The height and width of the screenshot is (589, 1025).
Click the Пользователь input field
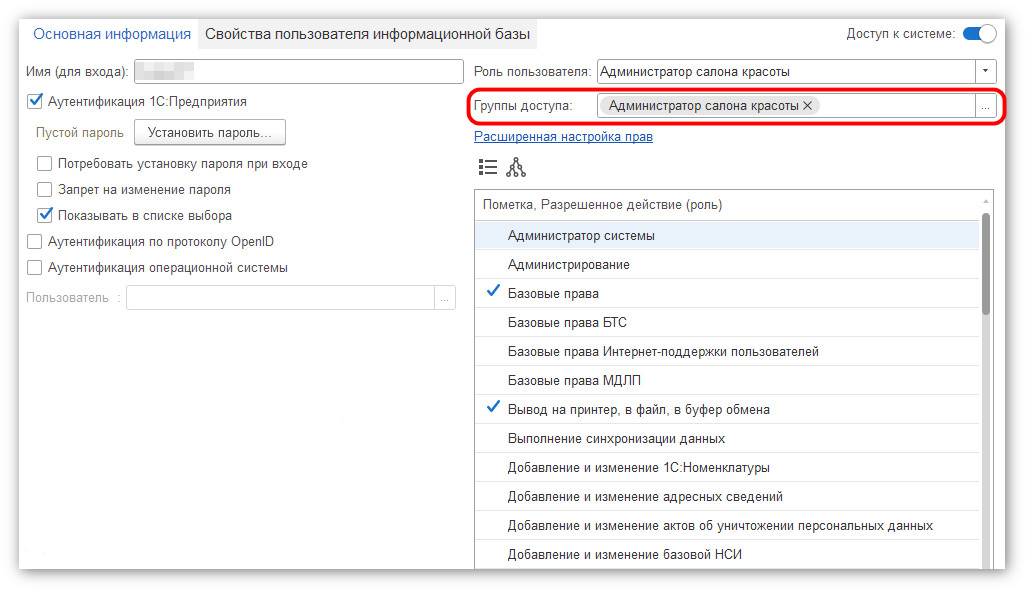[280, 298]
